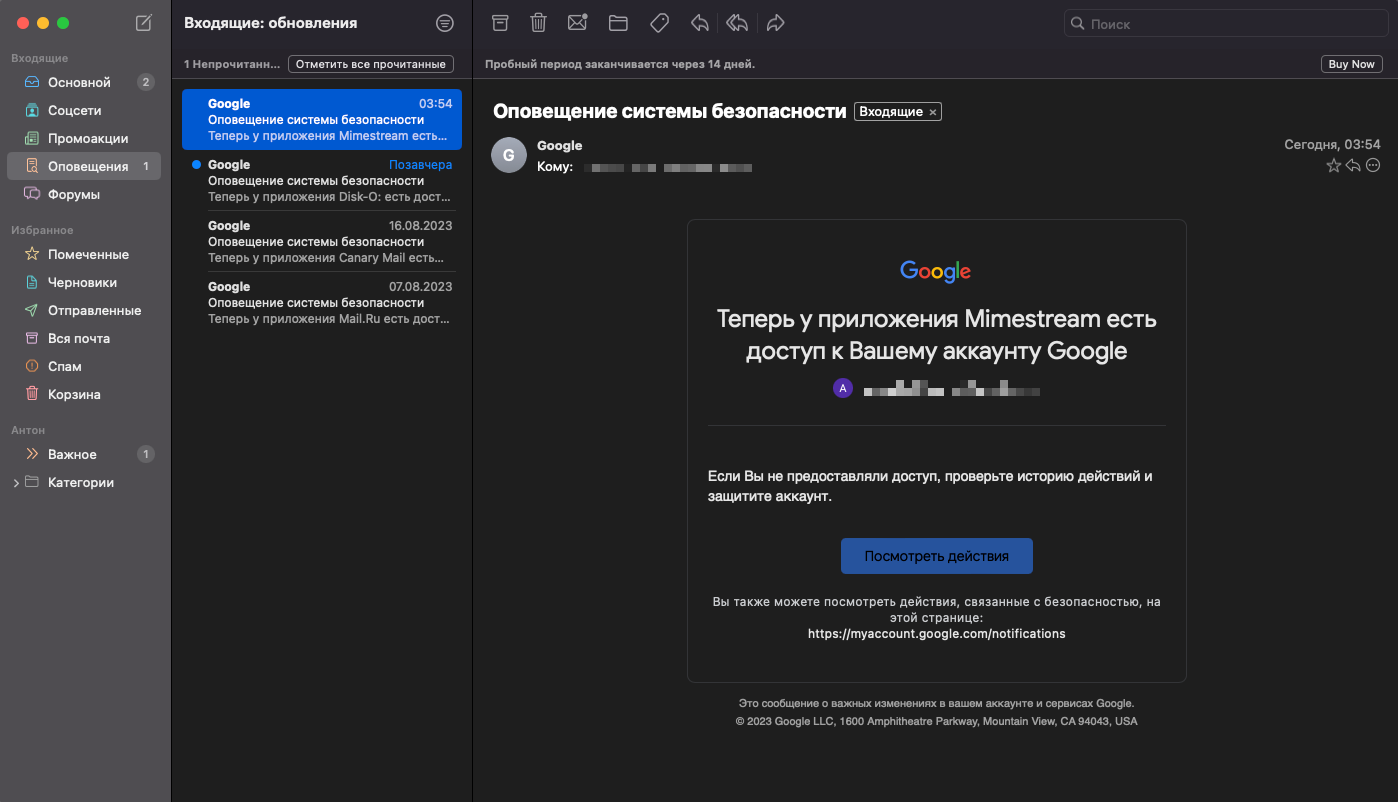
Task: Click the Сегодня, 03:54 timestamp
Action: (x=1332, y=145)
